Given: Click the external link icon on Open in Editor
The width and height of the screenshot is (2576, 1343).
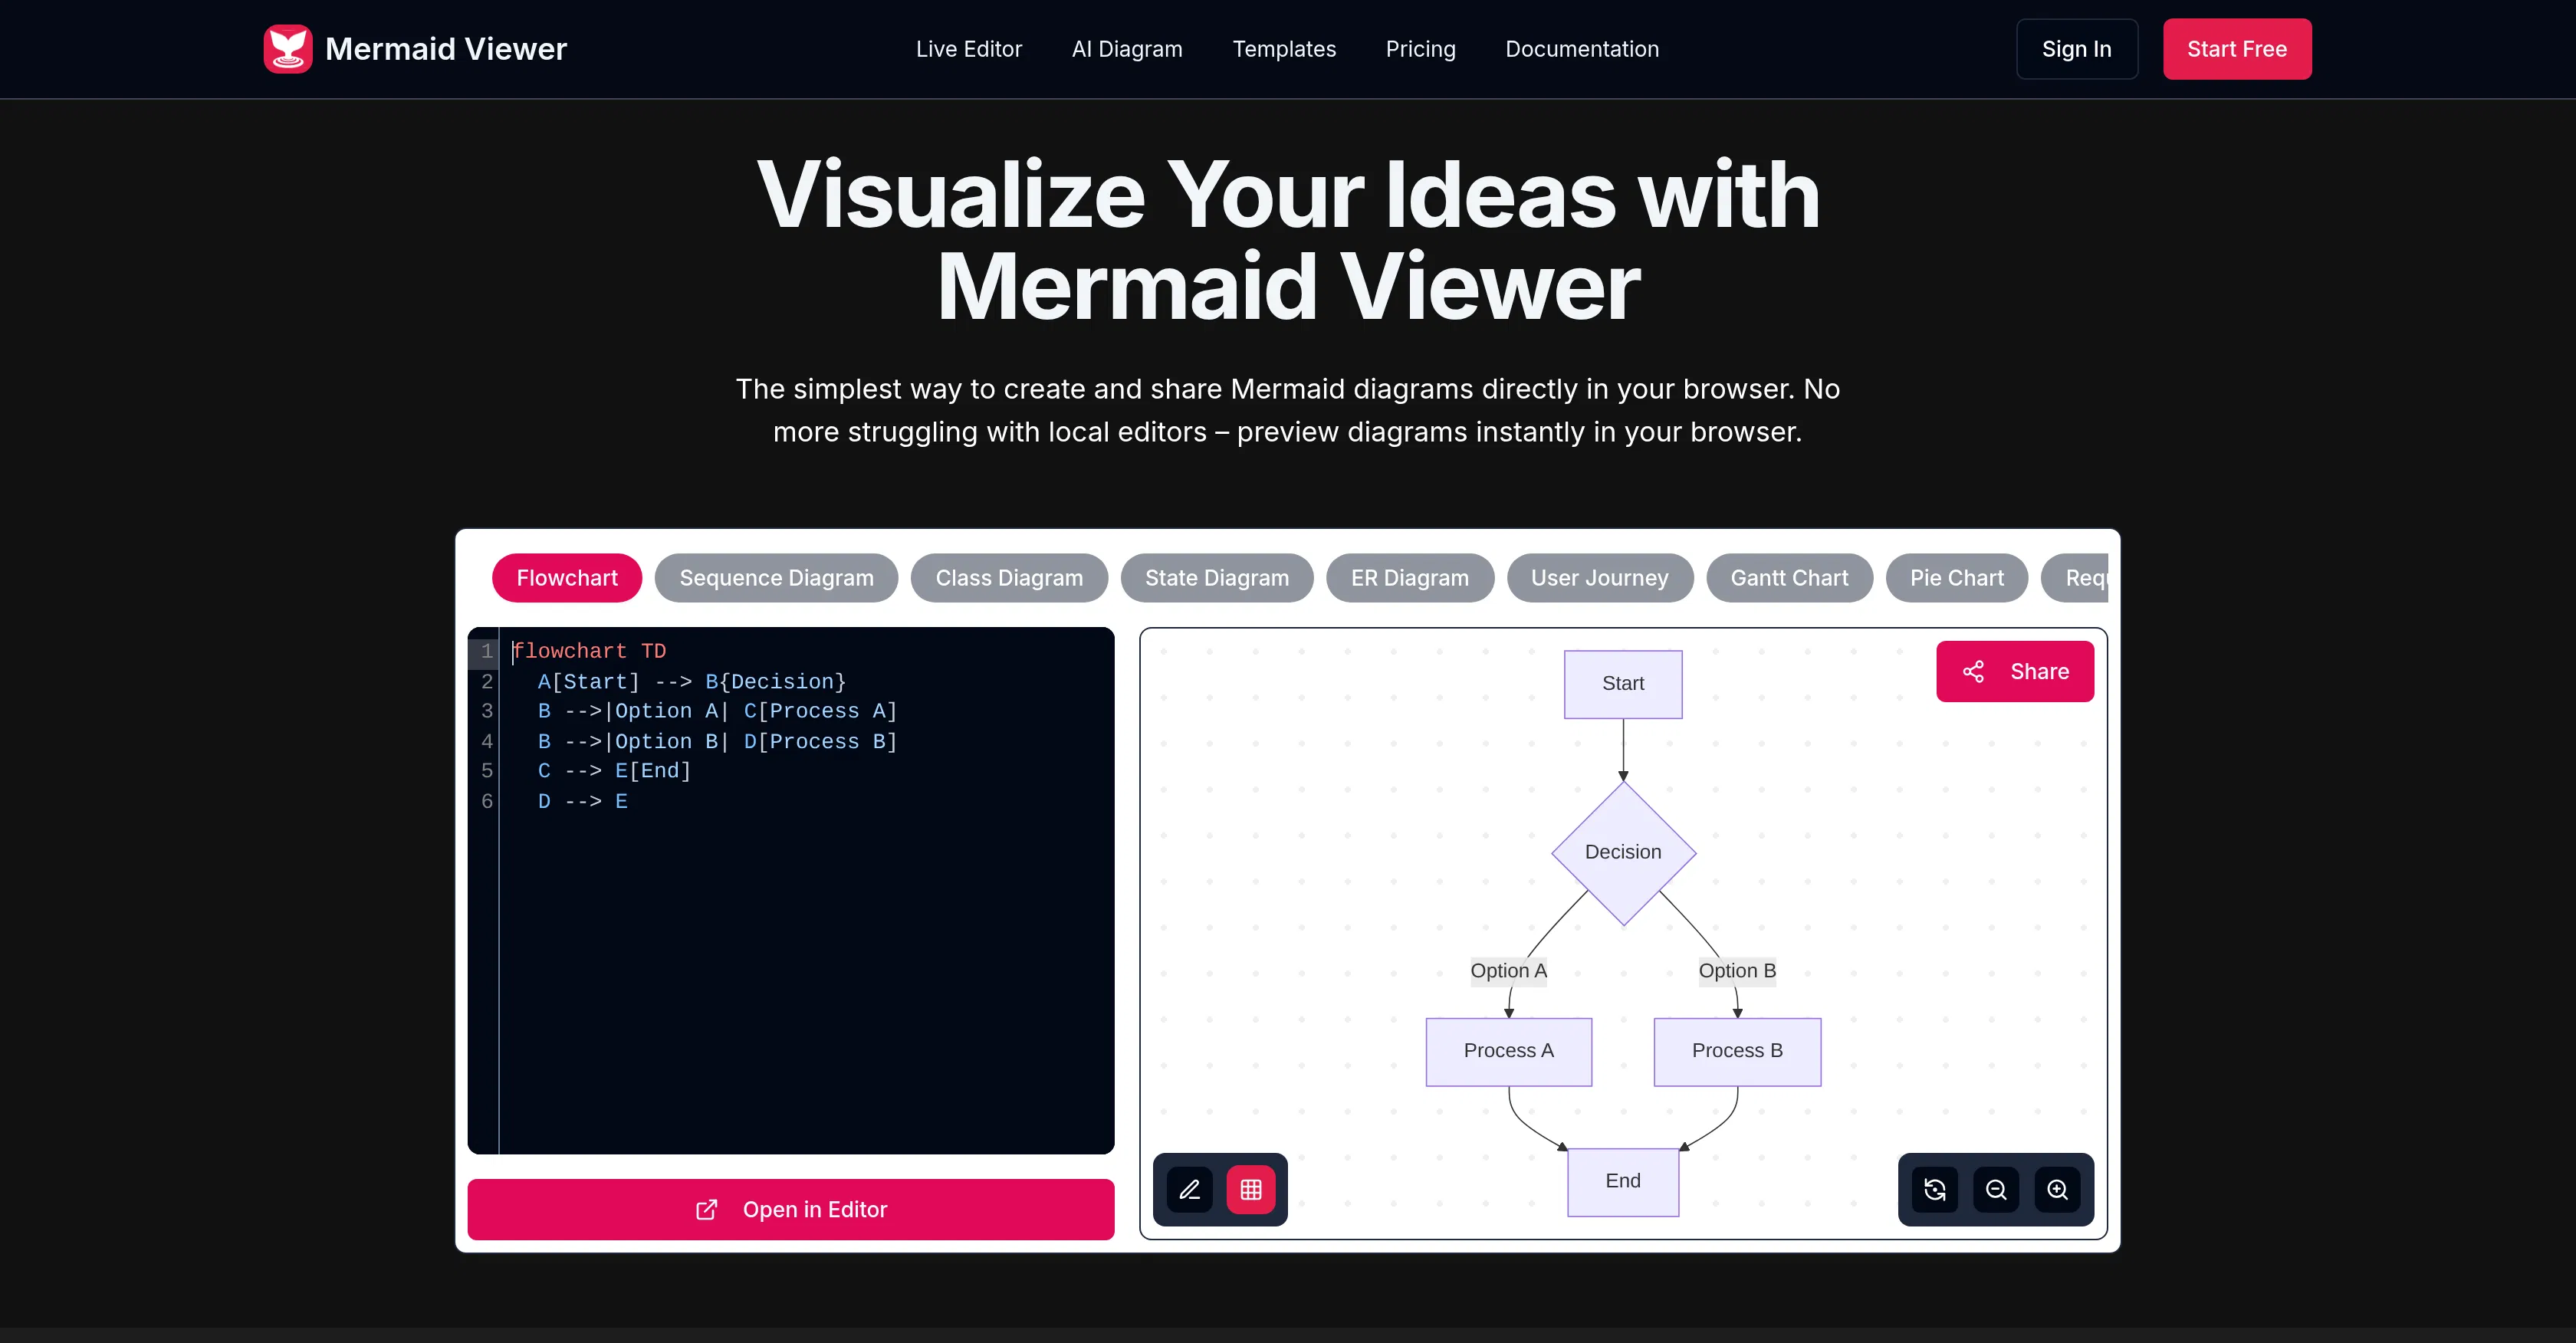Looking at the screenshot, I should [x=707, y=1209].
